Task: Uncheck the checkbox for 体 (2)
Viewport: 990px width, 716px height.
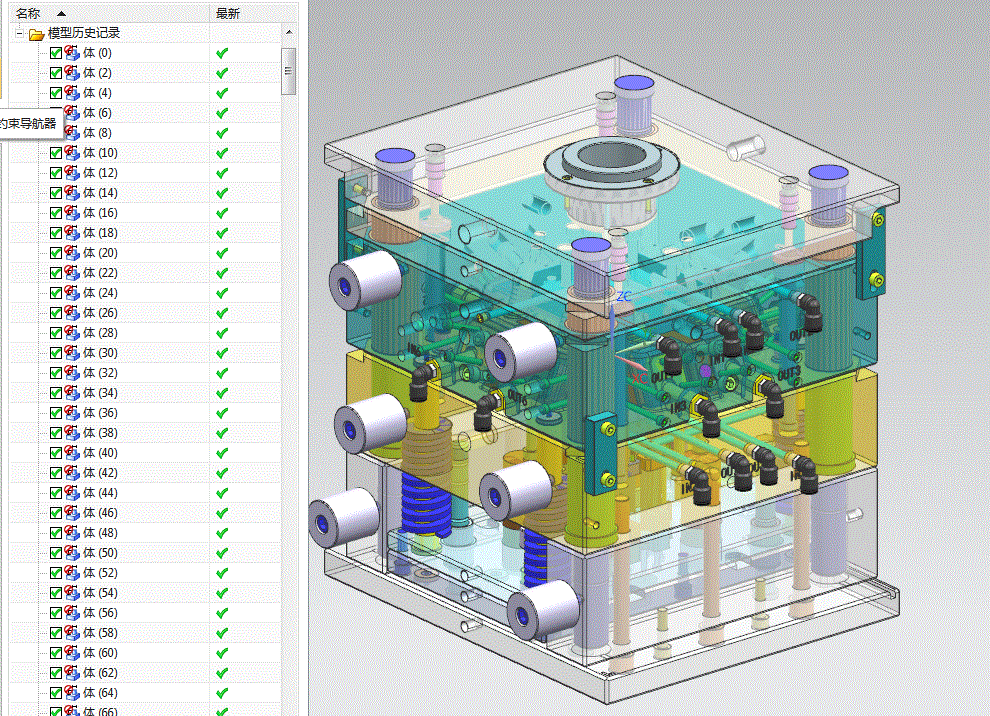Action: (56, 73)
